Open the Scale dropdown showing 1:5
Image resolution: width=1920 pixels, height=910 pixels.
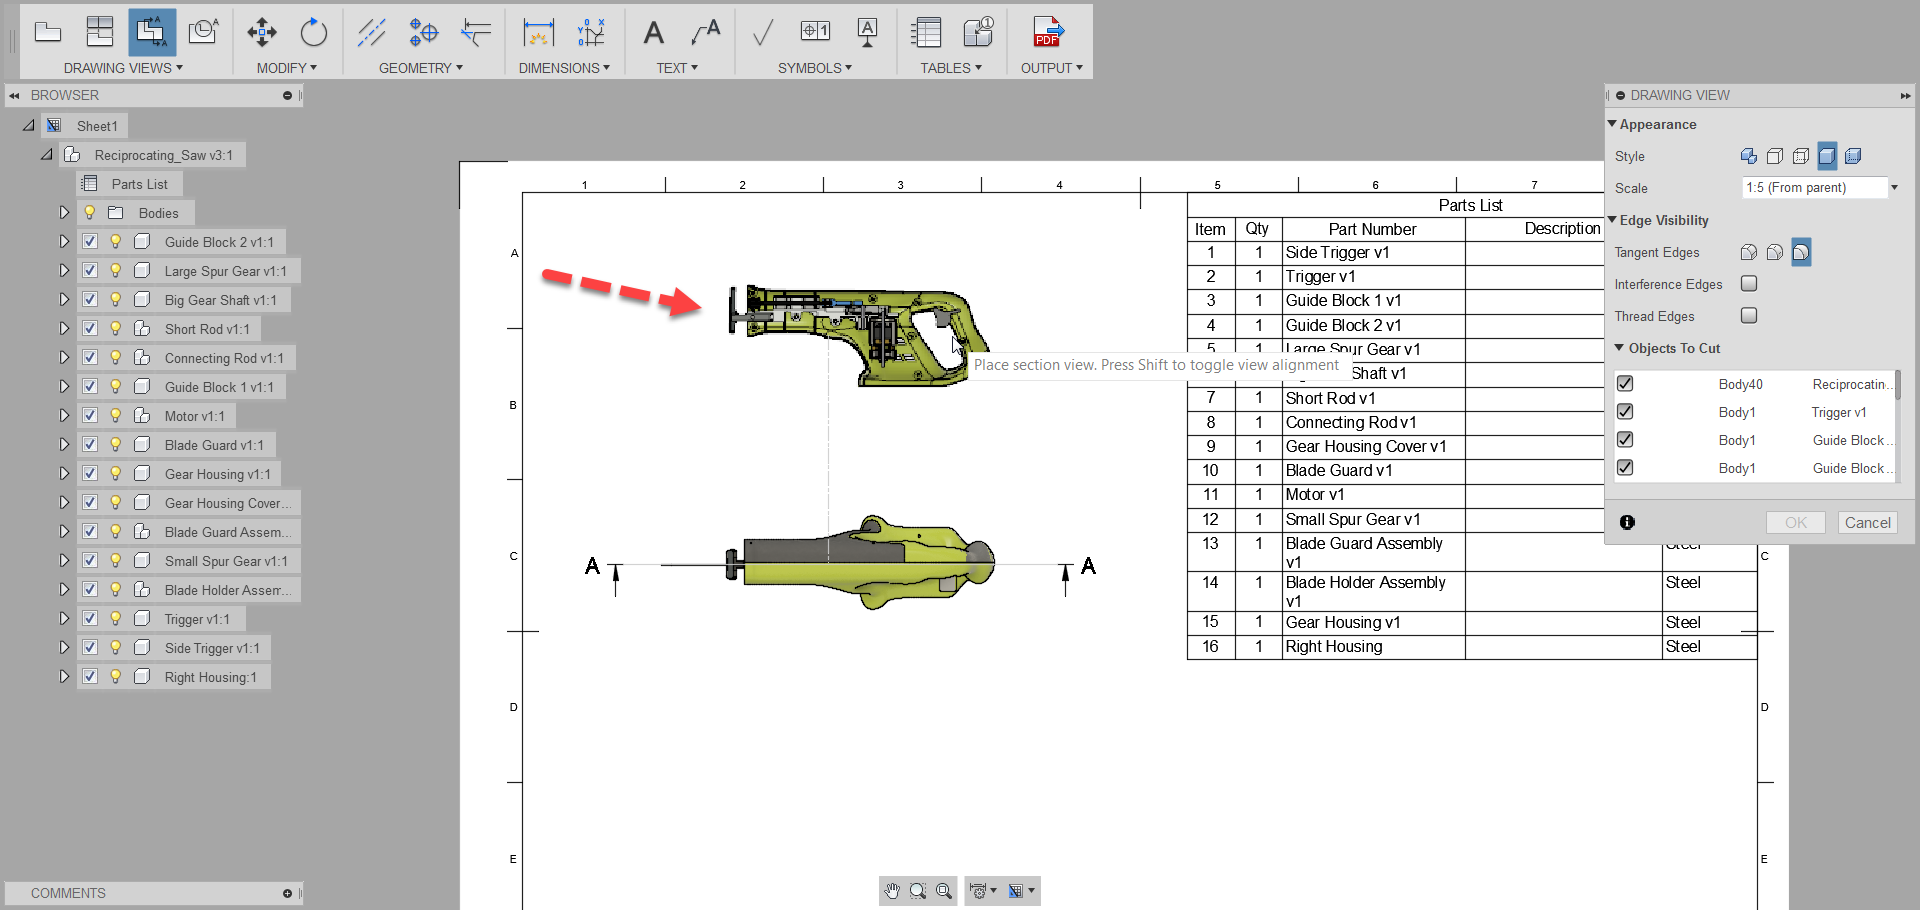(1893, 187)
